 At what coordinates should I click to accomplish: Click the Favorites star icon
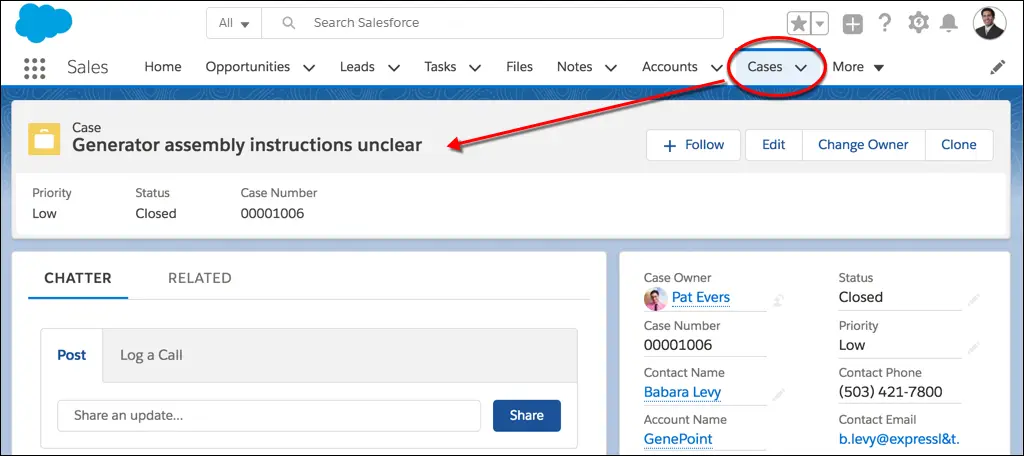(798, 24)
